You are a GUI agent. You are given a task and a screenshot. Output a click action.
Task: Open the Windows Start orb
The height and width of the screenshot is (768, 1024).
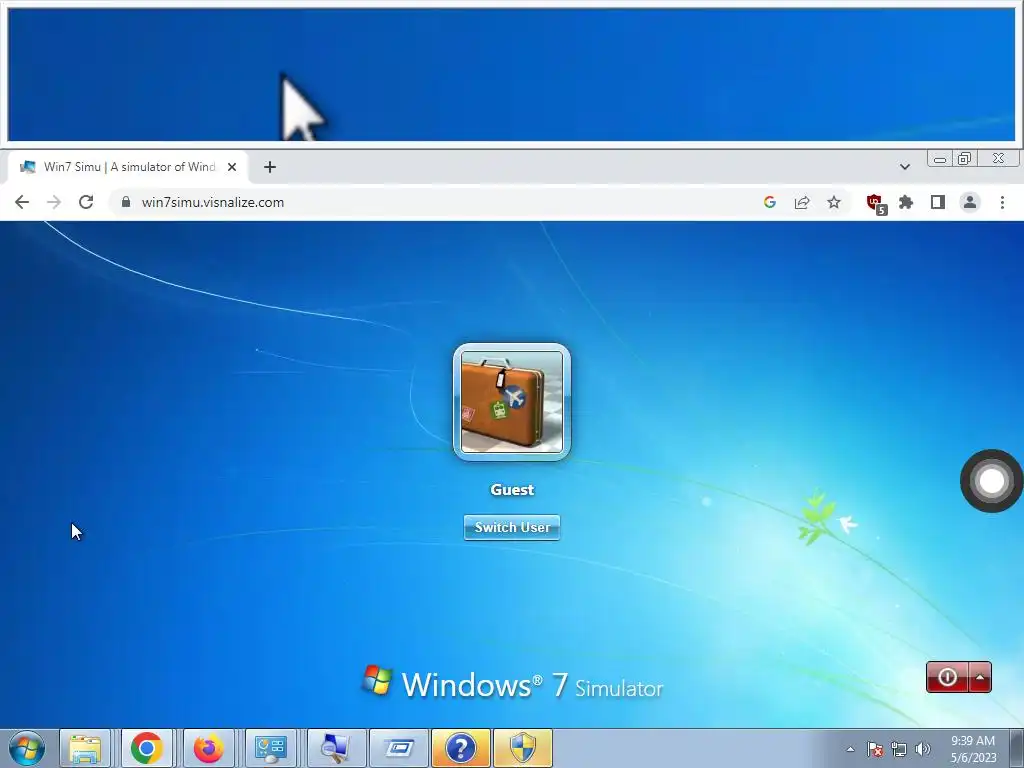(27, 748)
